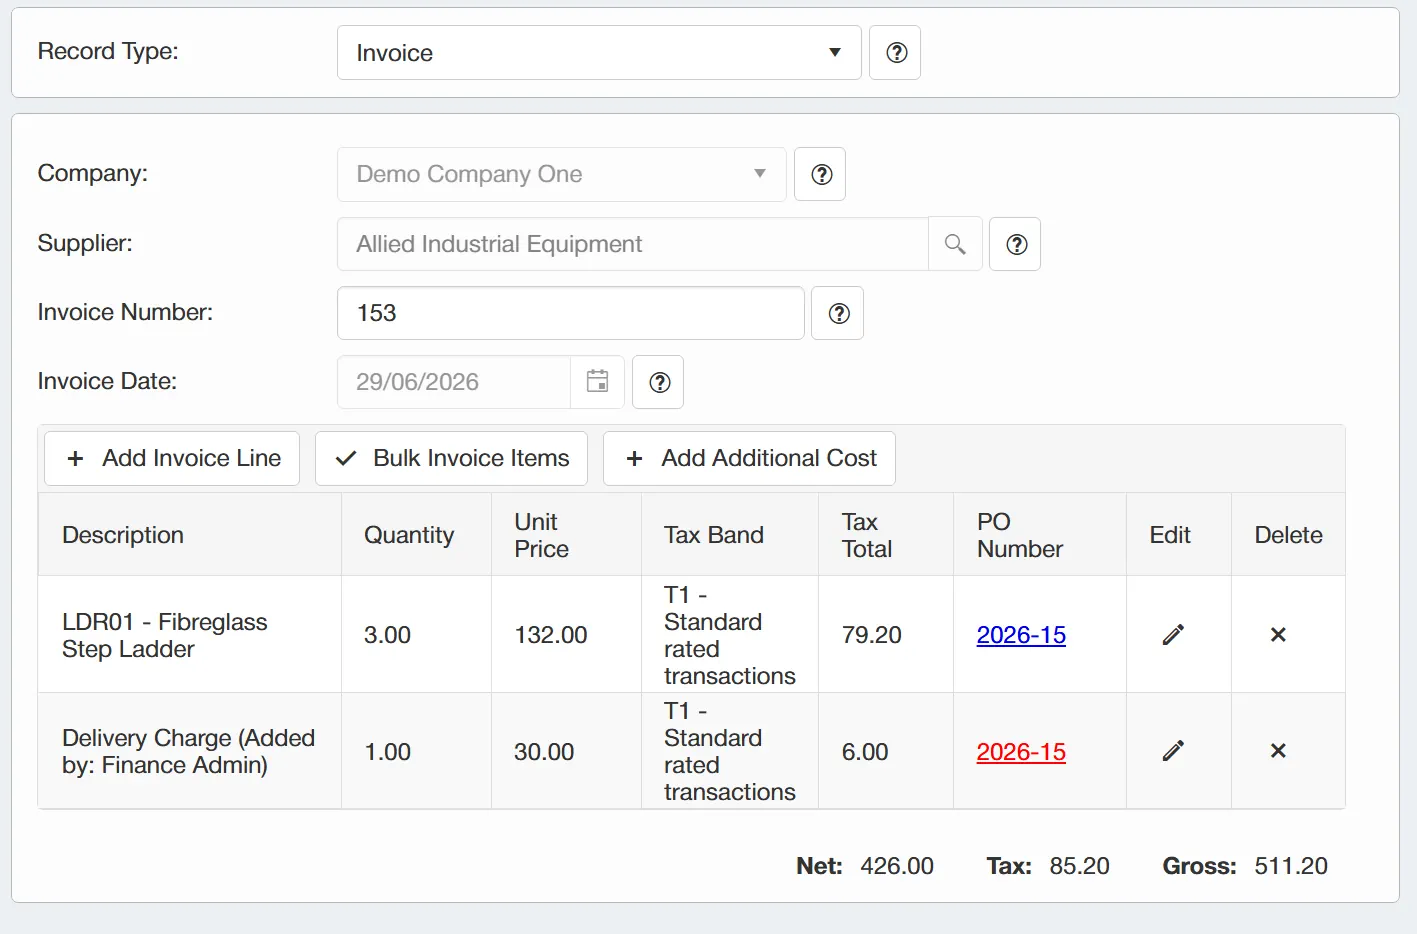Click the Tax Total column header
The image size is (1417, 934).
(x=886, y=535)
